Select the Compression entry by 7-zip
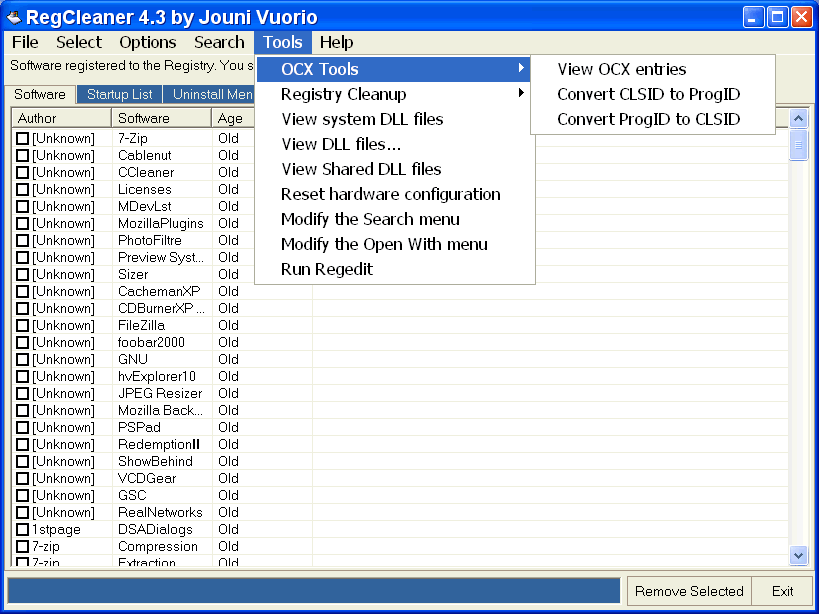The image size is (819, 614). tap(158, 547)
